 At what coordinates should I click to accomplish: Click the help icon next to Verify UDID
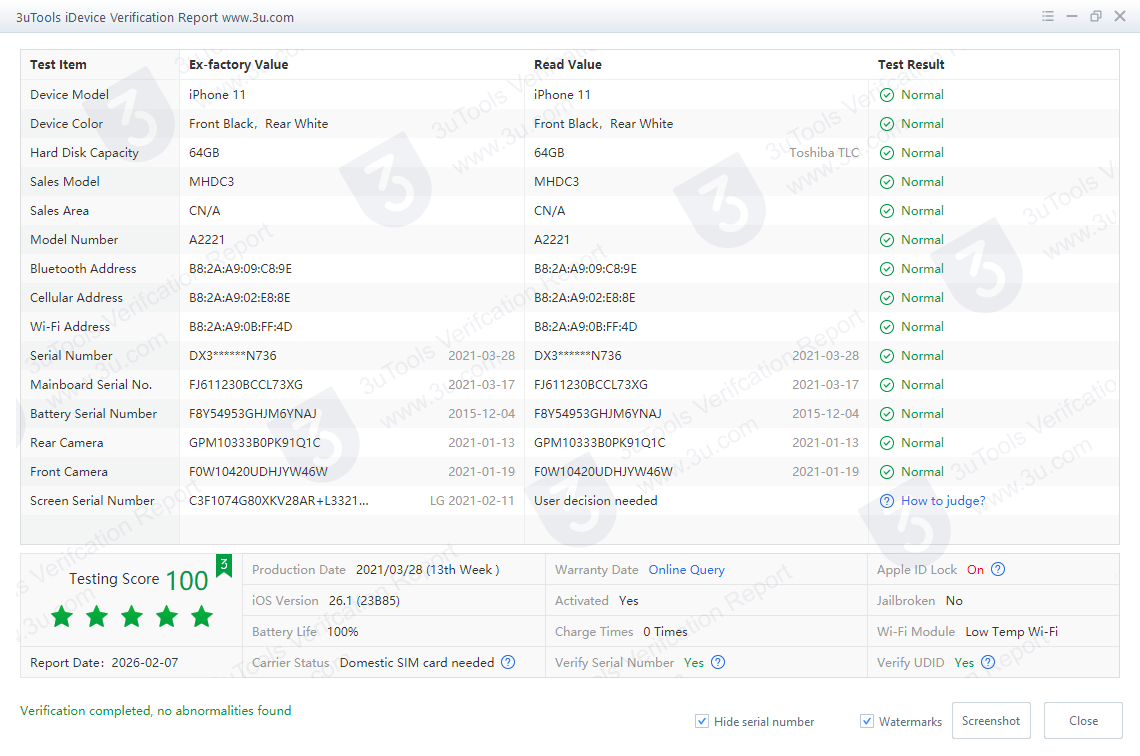coord(988,662)
